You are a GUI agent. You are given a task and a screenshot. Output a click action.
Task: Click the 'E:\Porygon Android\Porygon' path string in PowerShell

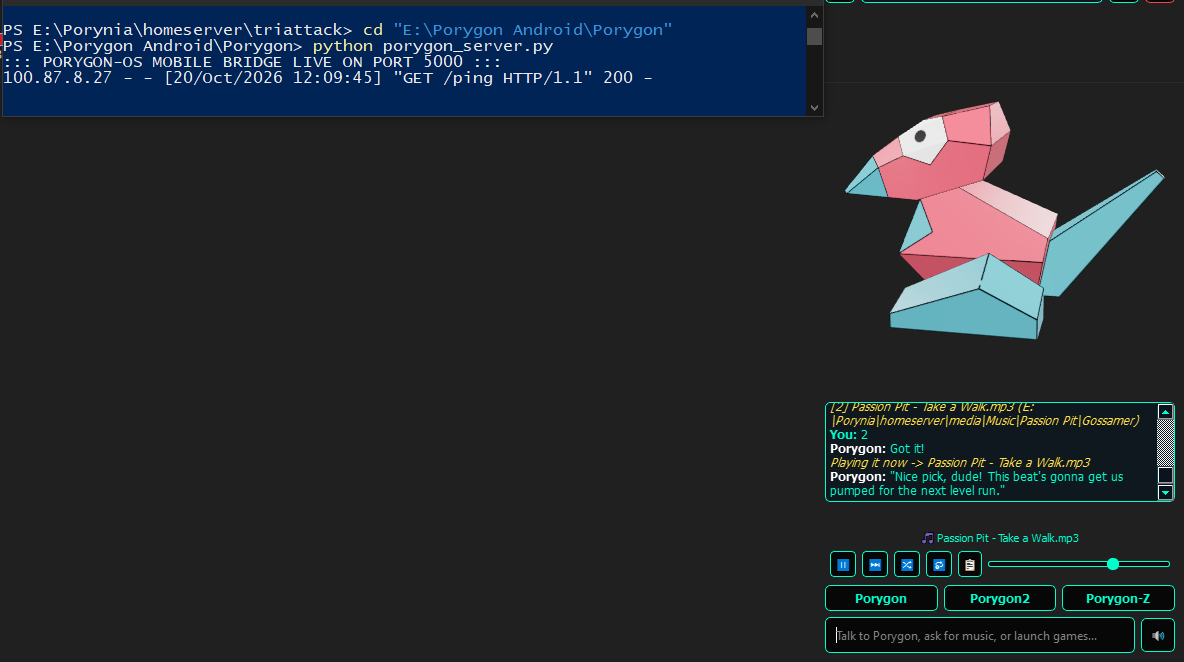[x=532, y=30]
